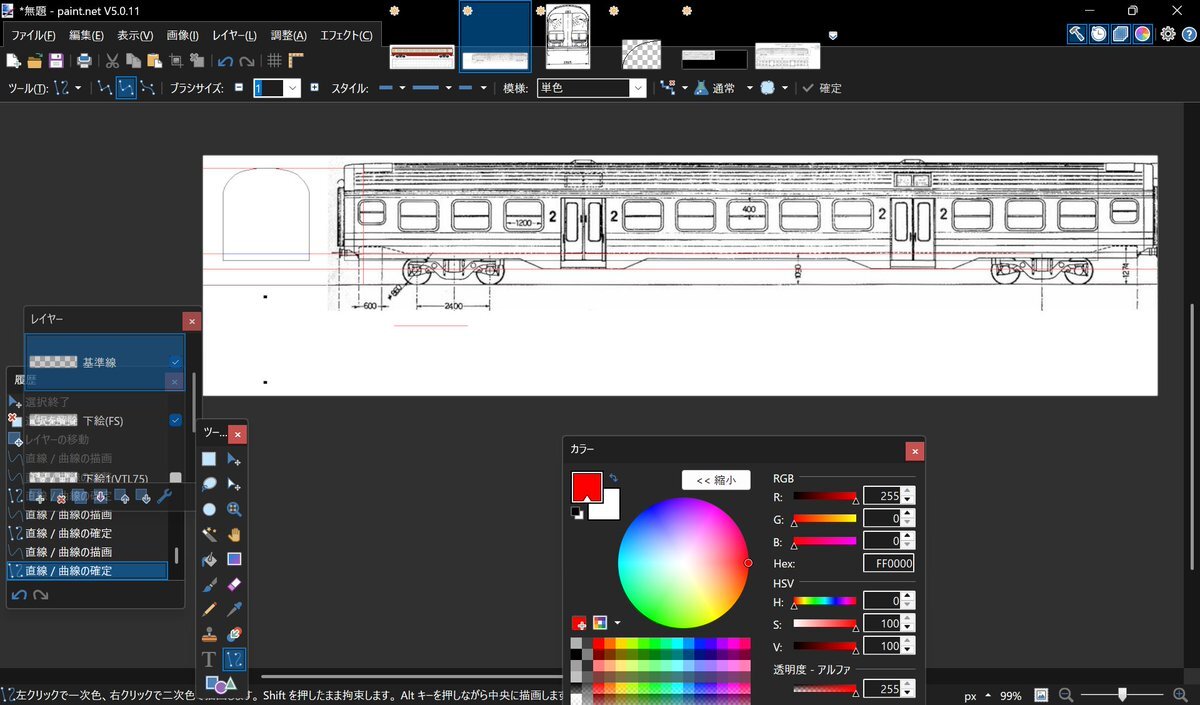Select the Pan hand tool
The height and width of the screenshot is (705, 1200).
(234, 534)
